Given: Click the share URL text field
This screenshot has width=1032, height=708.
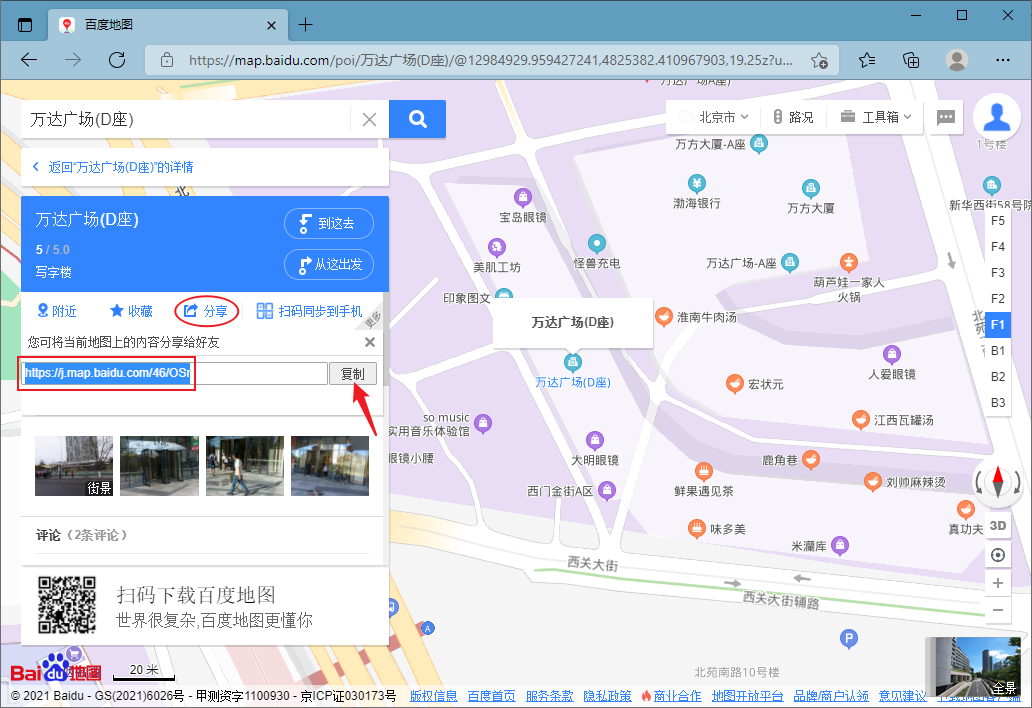Looking at the screenshot, I should pyautogui.click(x=175, y=373).
